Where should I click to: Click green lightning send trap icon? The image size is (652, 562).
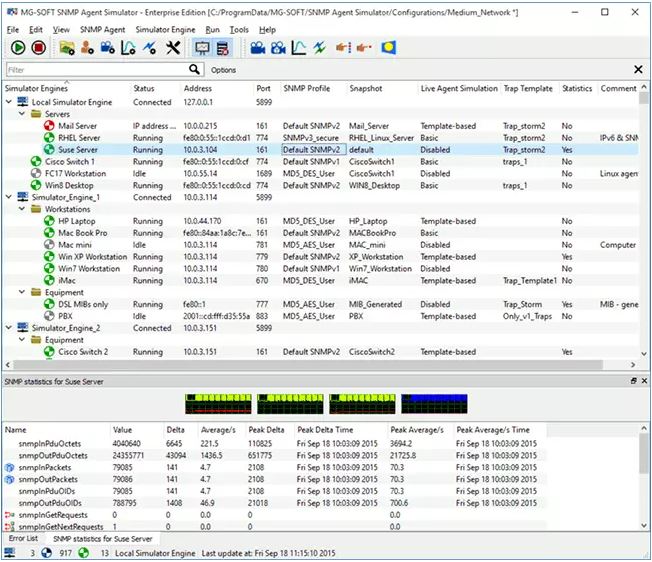coord(319,48)
